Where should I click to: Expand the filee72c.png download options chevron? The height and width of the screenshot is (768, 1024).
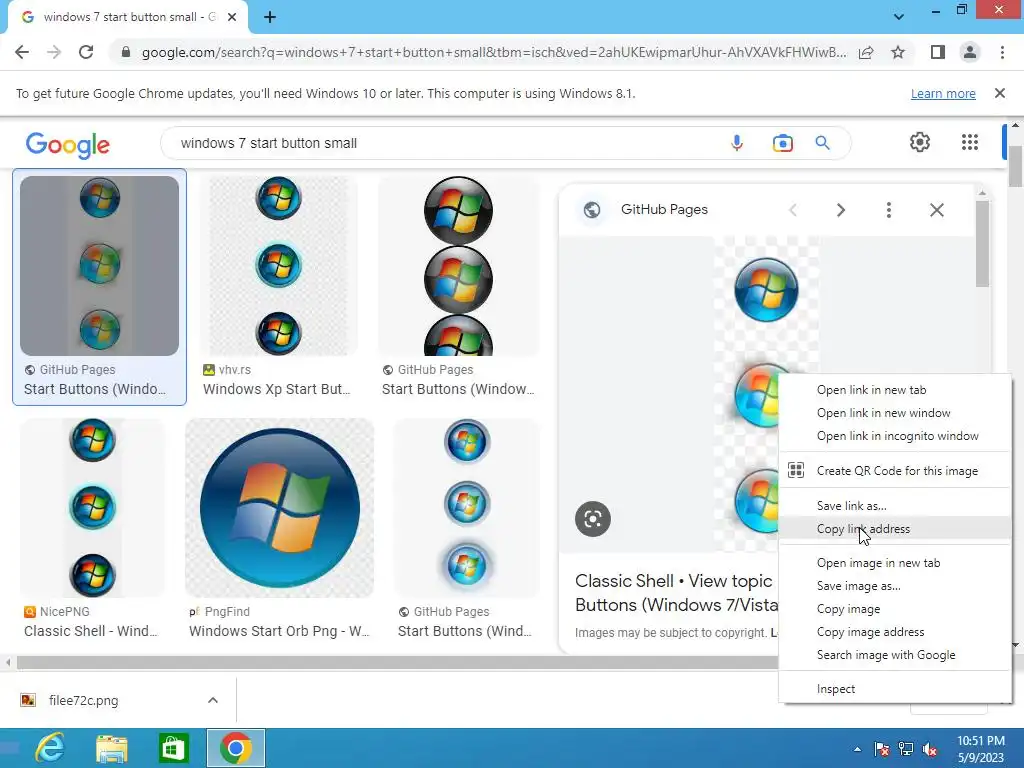click(x=213, y=700)
